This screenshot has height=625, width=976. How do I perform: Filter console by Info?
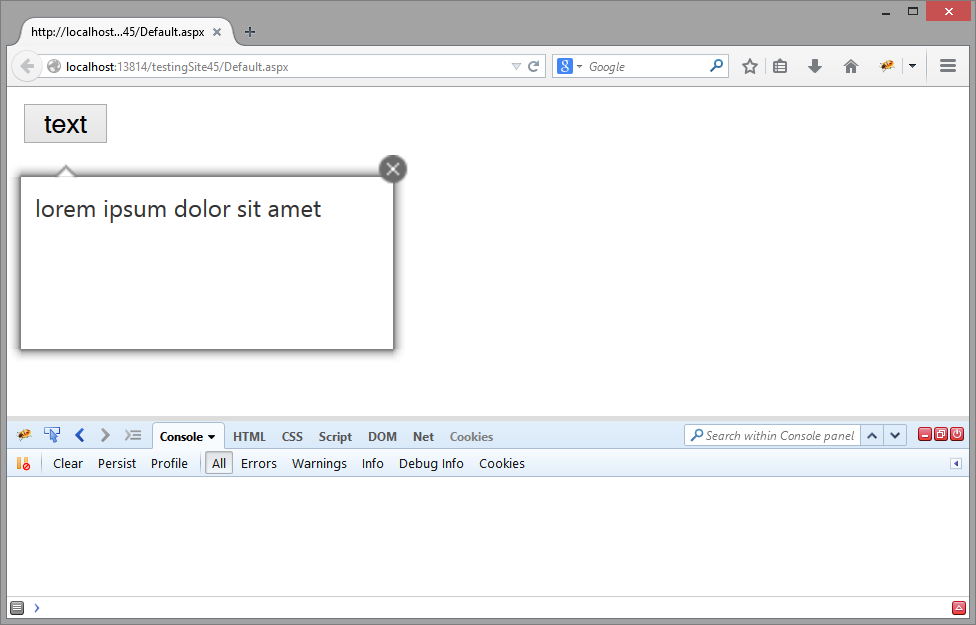pyautogui.click(x=373, y=464)
